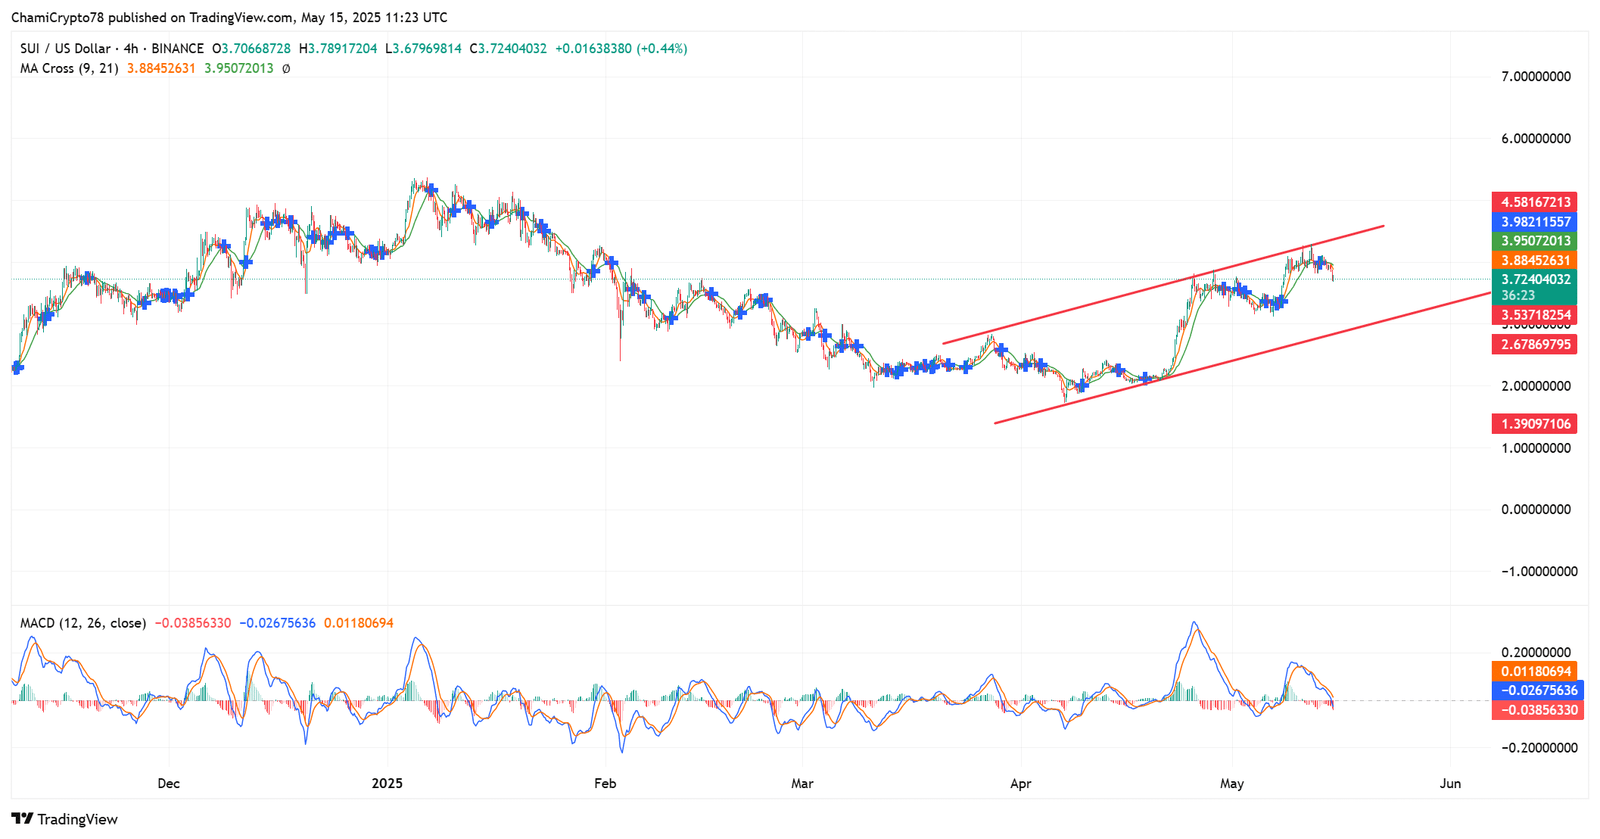Select the MACD (12, 26, close) legend
1600x839 pixels.
coord(83,623)
